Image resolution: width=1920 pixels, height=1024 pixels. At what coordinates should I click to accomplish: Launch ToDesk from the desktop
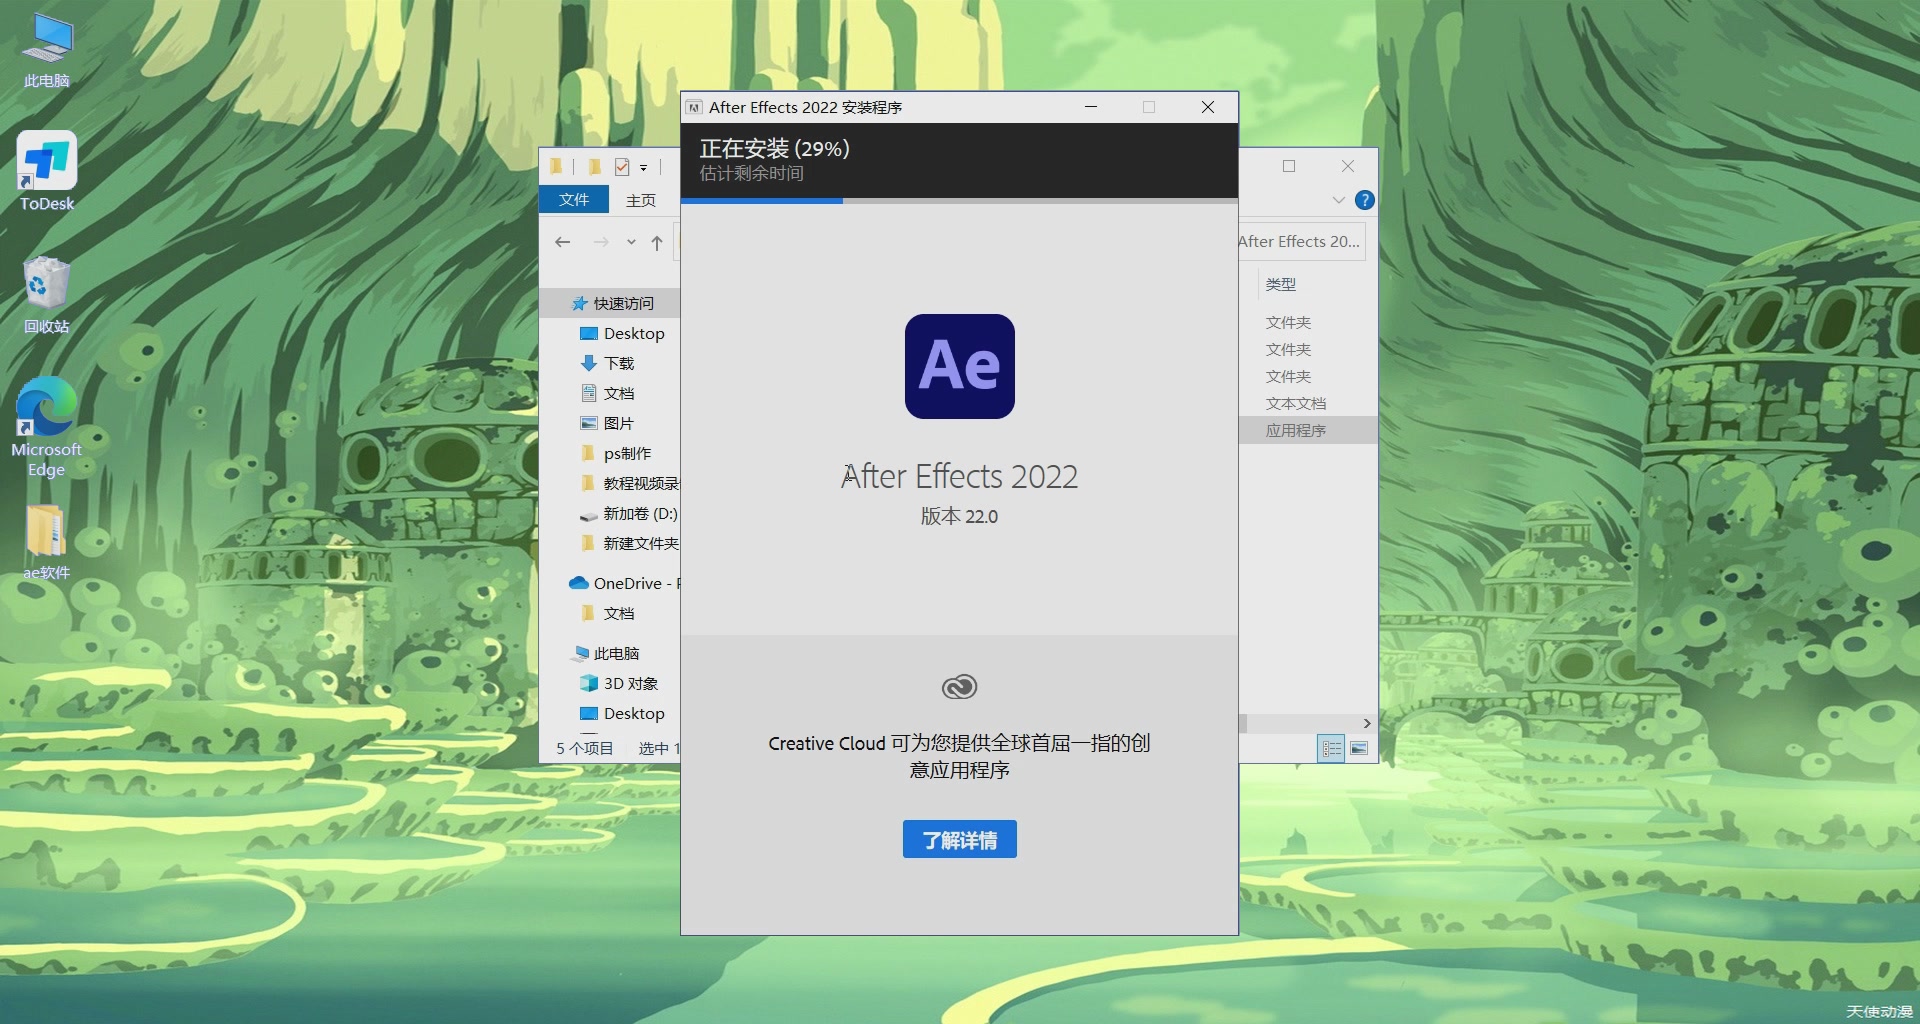[47, 171]
